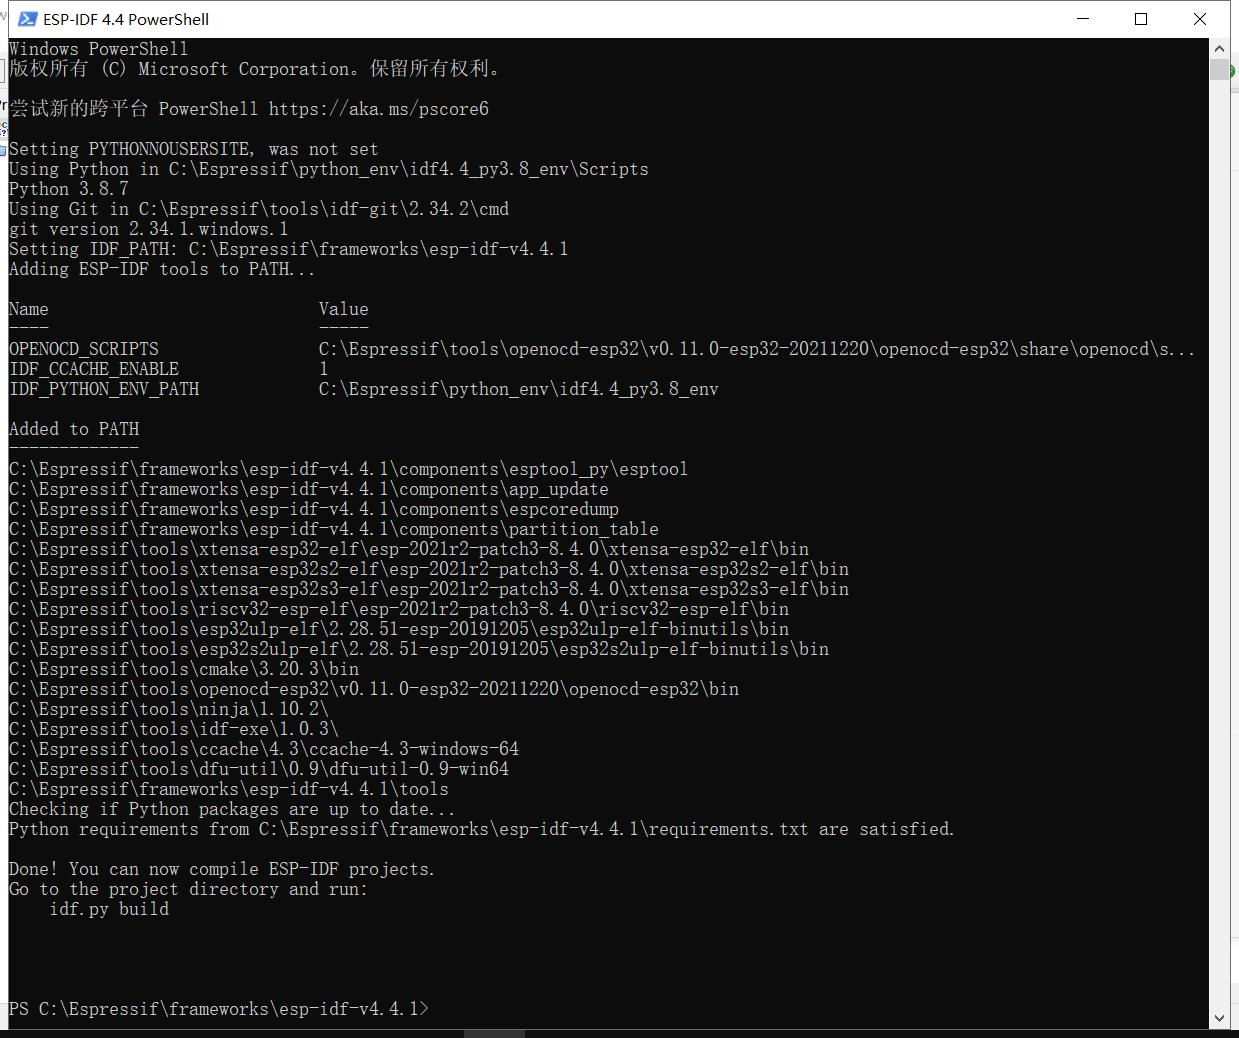Click the terminal scrollbar down arrow

coord(1219,1018)
